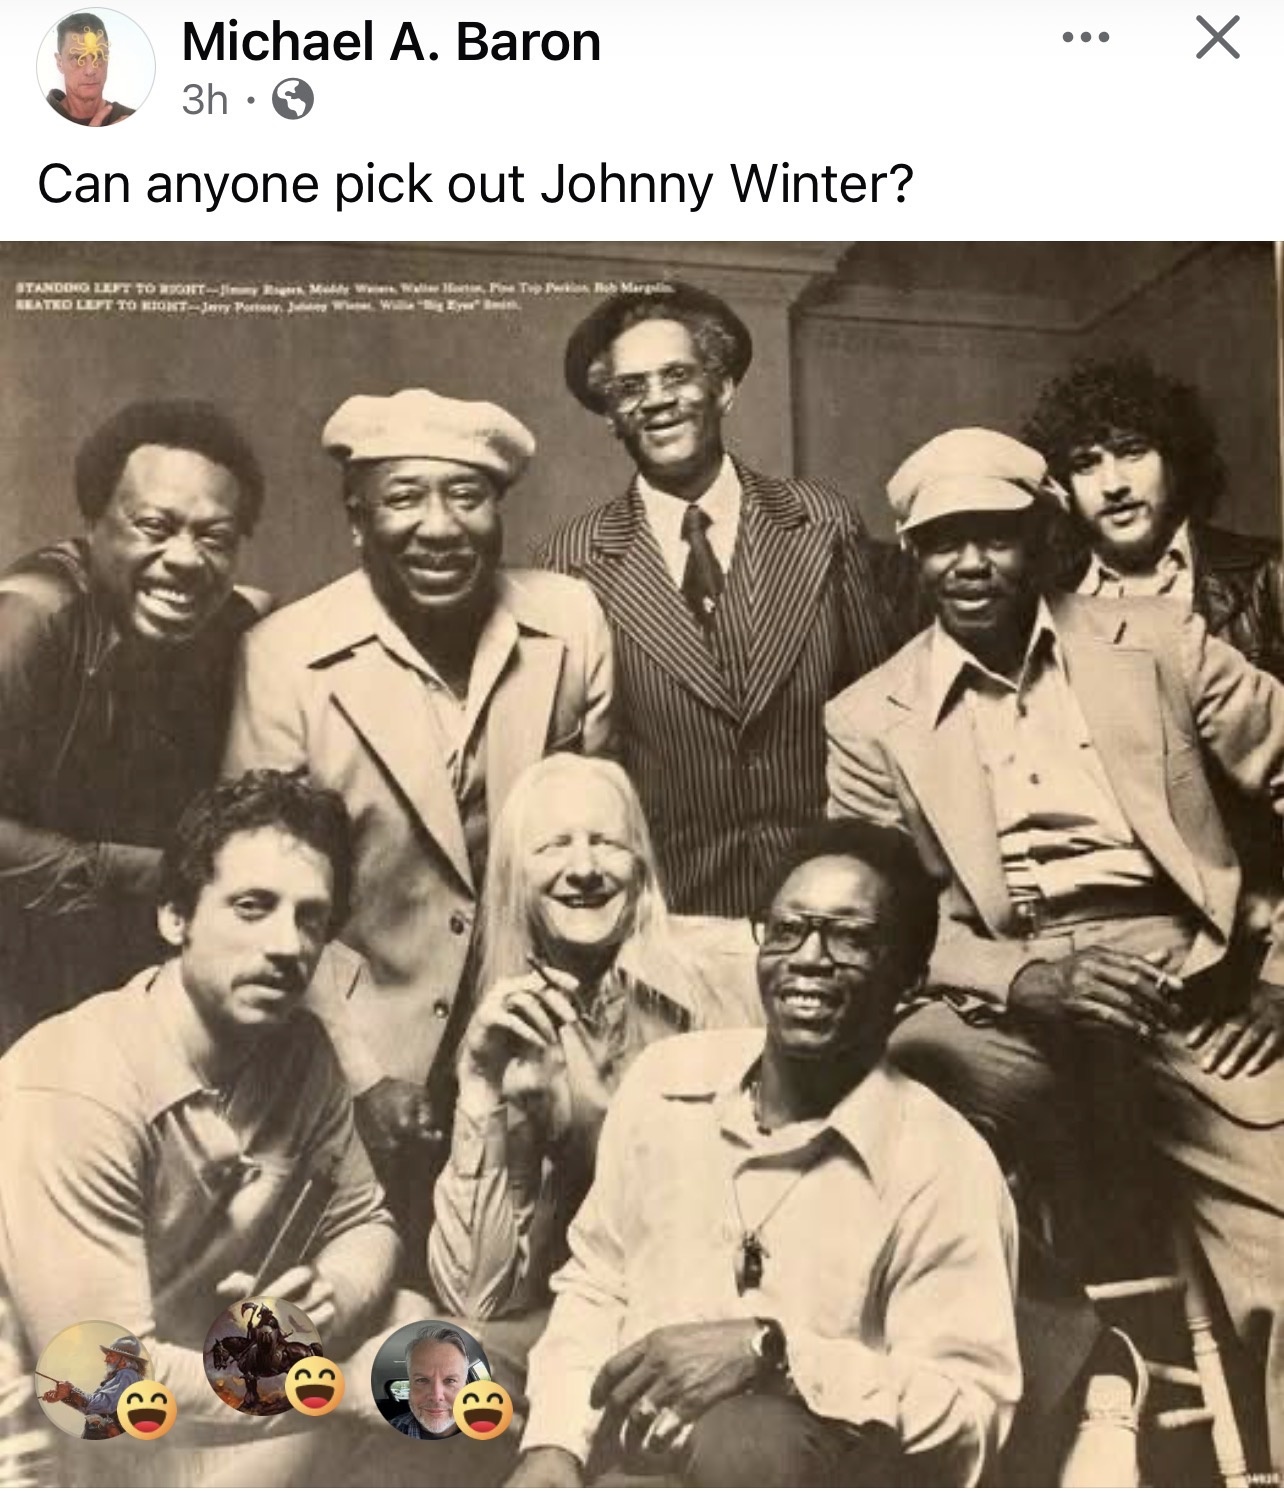Close the post with the X button
1284x1491 pixels.
tap(1217, 38)
